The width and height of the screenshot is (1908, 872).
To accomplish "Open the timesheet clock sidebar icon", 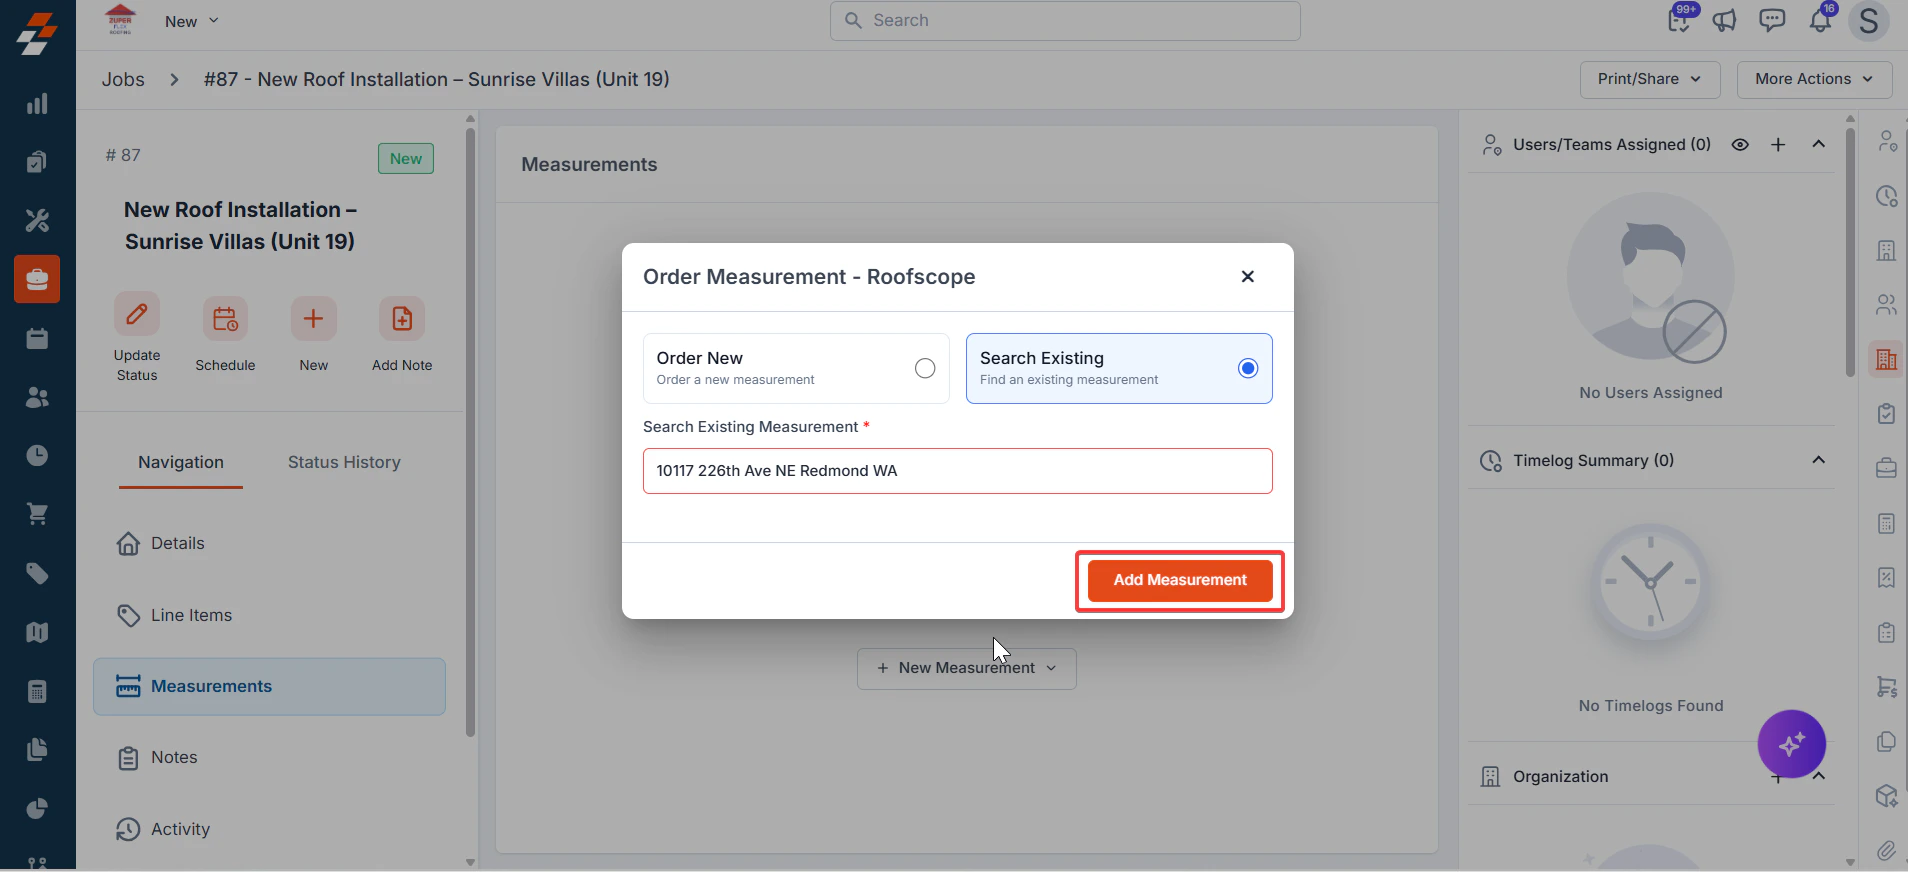I will point(37,456).
